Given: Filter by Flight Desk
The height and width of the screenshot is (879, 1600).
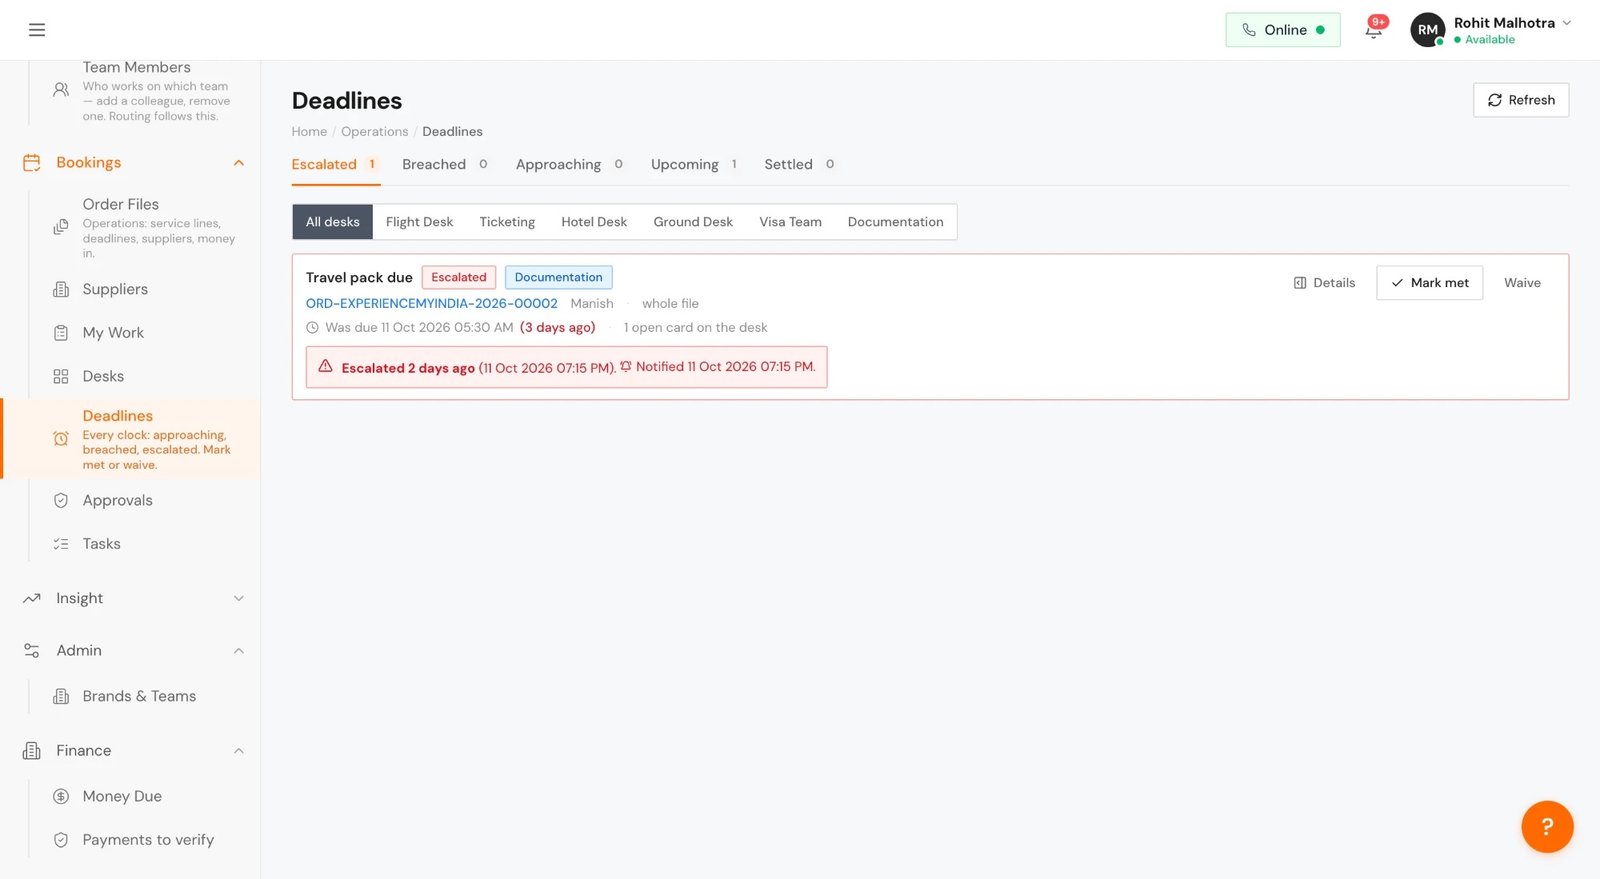Looking at the screenshot, I should point(419,222).
